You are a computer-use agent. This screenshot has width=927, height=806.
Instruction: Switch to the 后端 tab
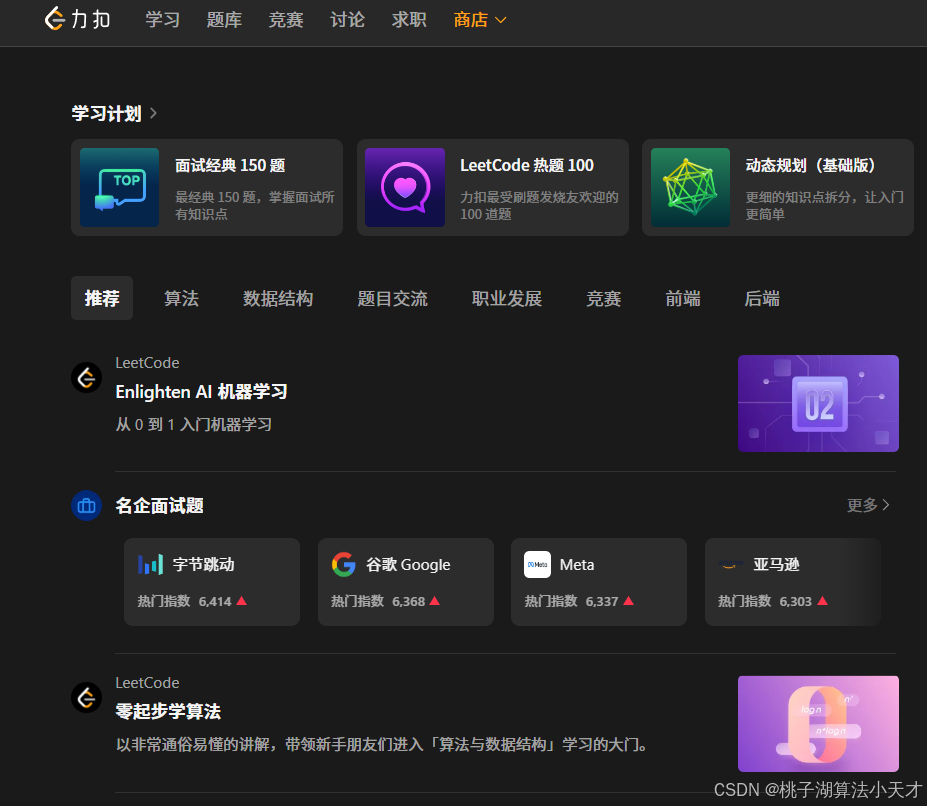click(762, 298)
